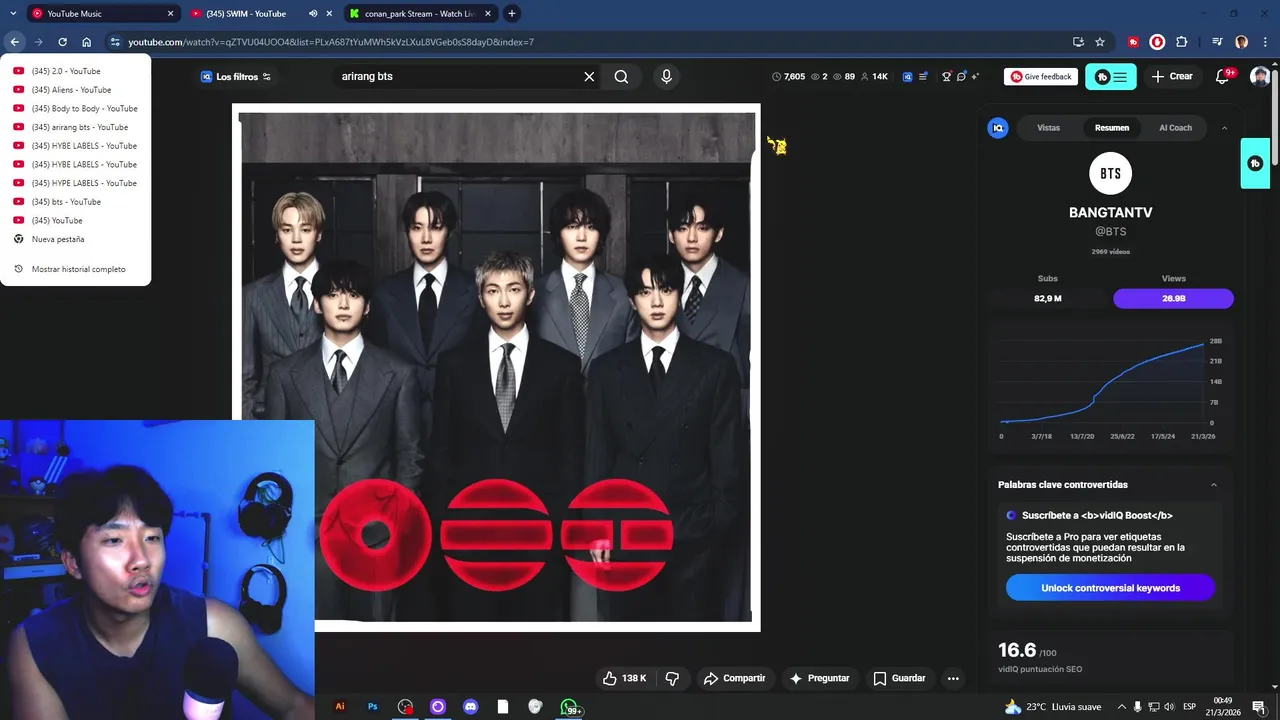Screen dimensions: 1280x720
Task: Open Photoshop from the taskbar
Action: pyautogui.click(x=372, y=707)
